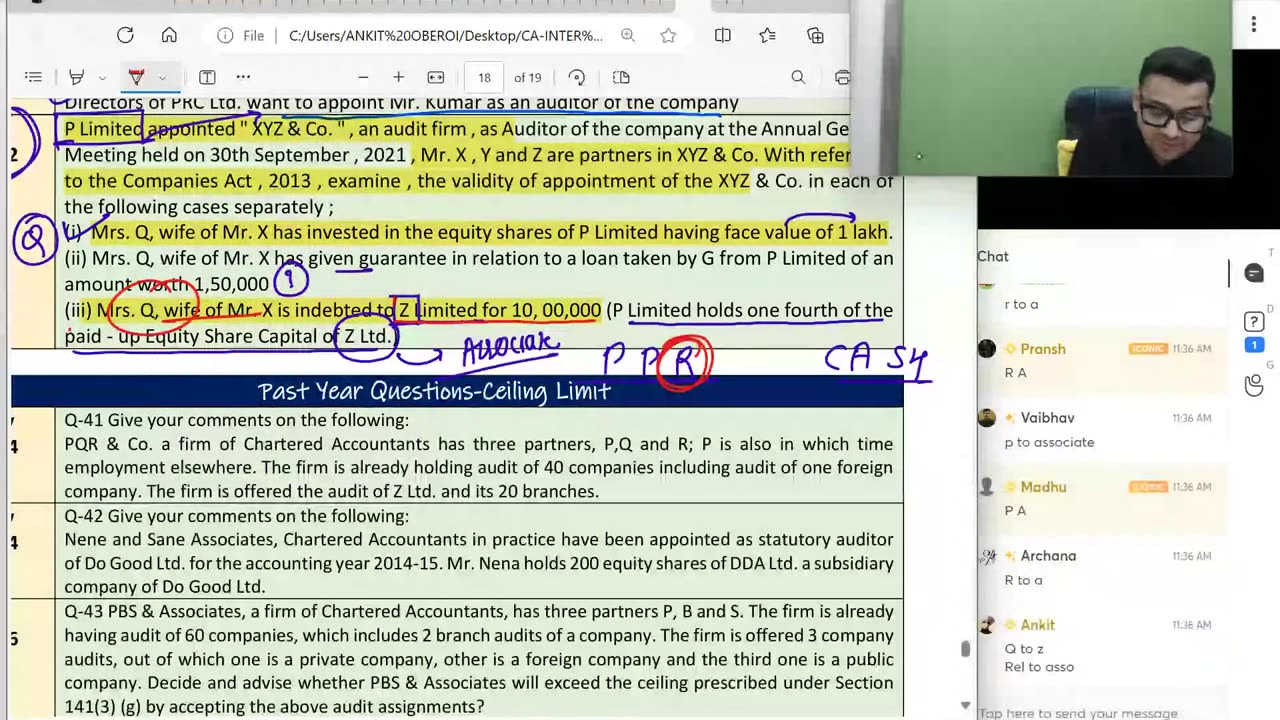The width and height of the screenshot is (1280, 720).
Task: Click the Q-41 question text
Action: click(x=478, y=455)
